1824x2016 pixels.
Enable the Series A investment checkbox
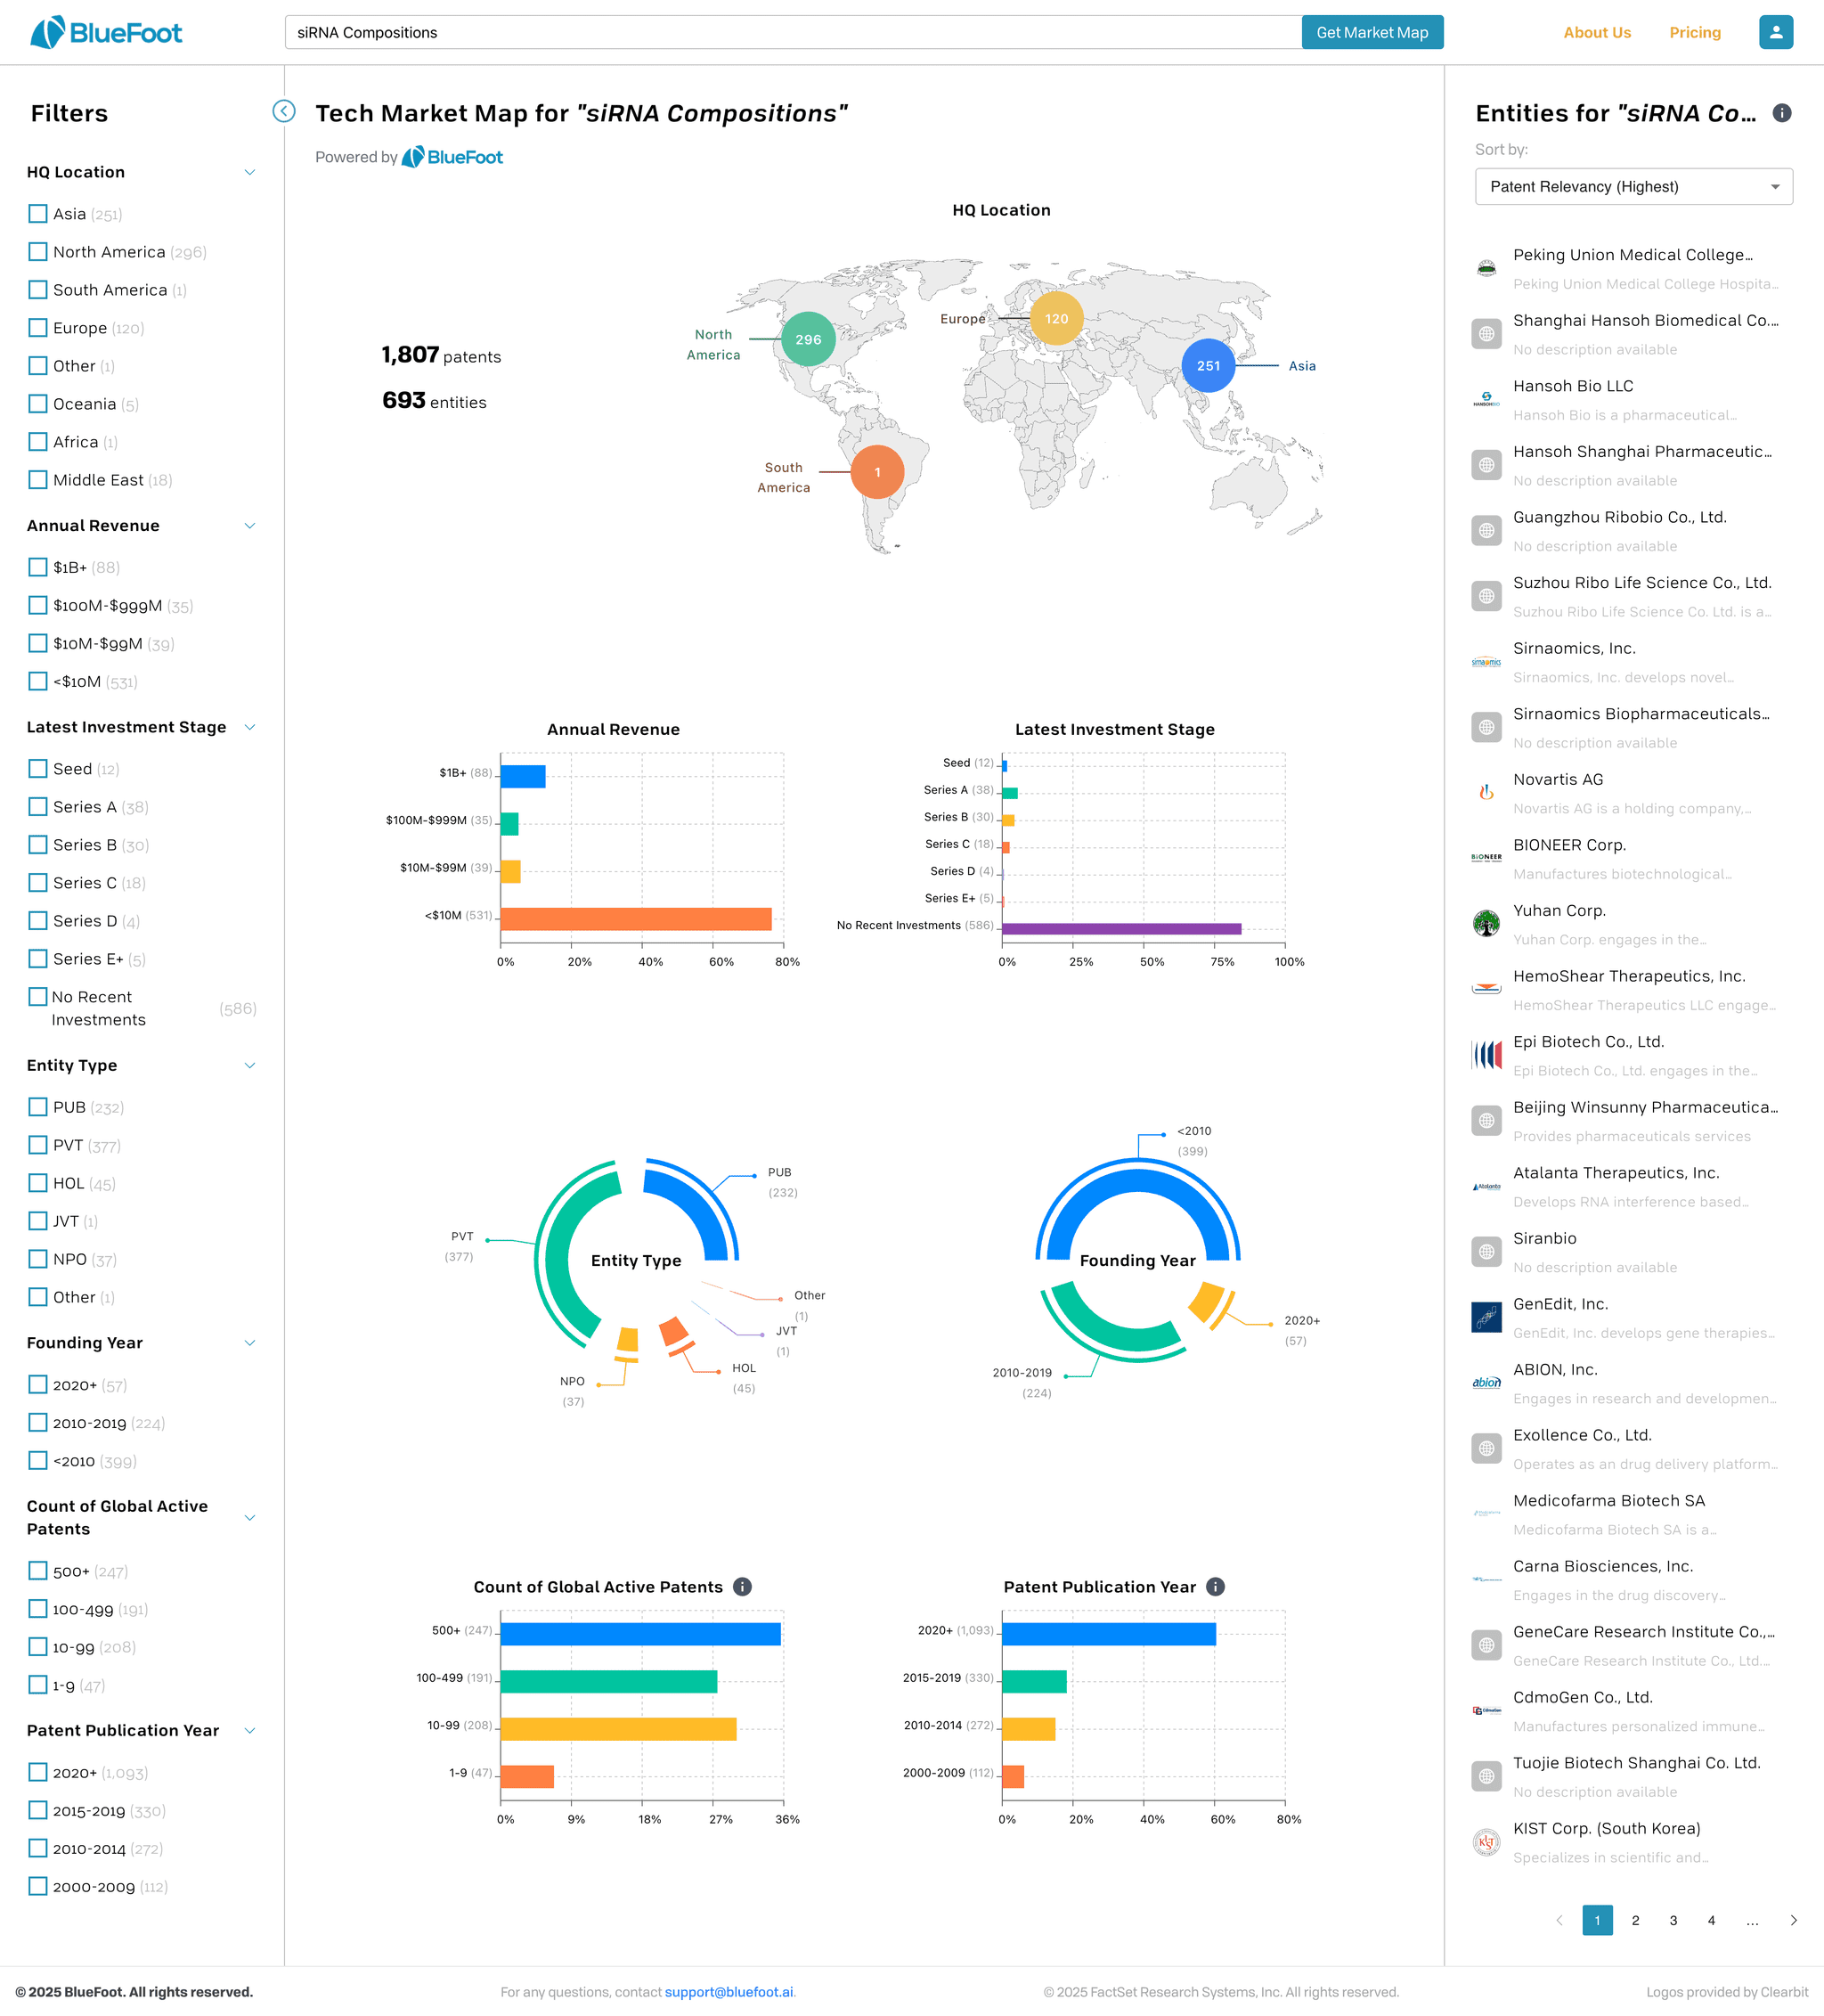38,807
